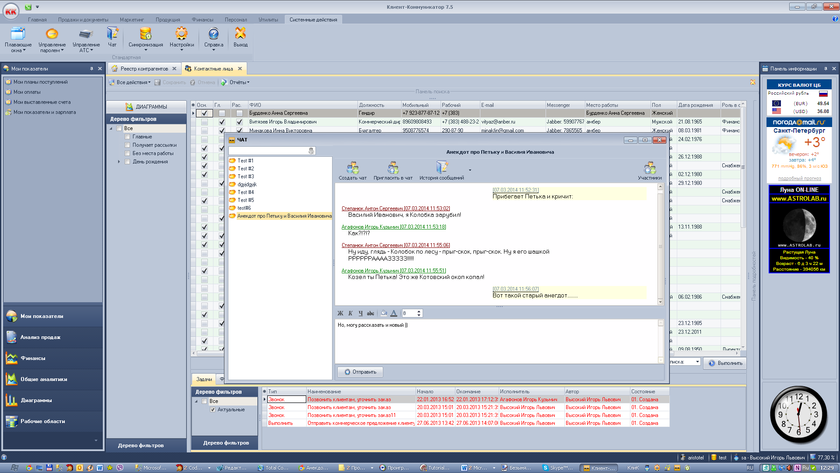Toggle Осн. checkbox for Бурденко Анна Сергеевна
Screen dimensions: 840x473
pos(204,113)
